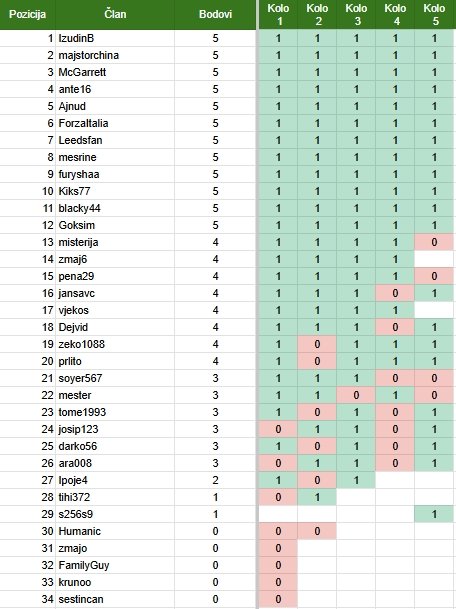Select misterija's red Kolo 5 cell

pos(434,242)
